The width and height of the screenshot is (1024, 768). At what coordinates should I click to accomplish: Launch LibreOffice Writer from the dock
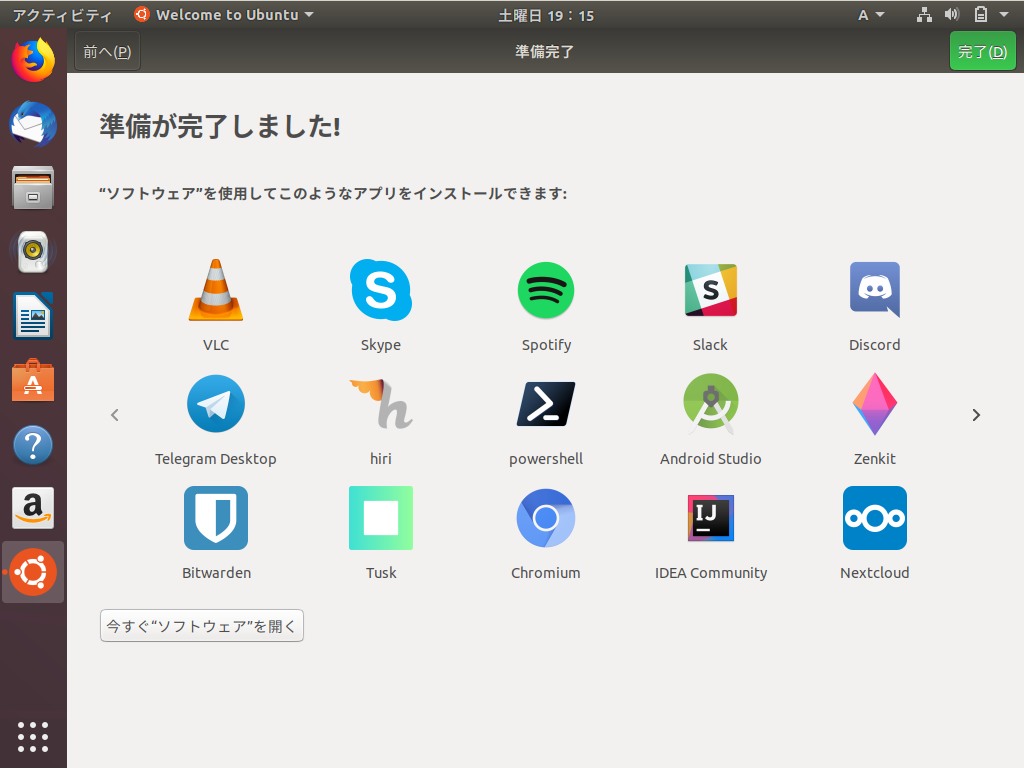pyautogui.click(x=33, y=315)
